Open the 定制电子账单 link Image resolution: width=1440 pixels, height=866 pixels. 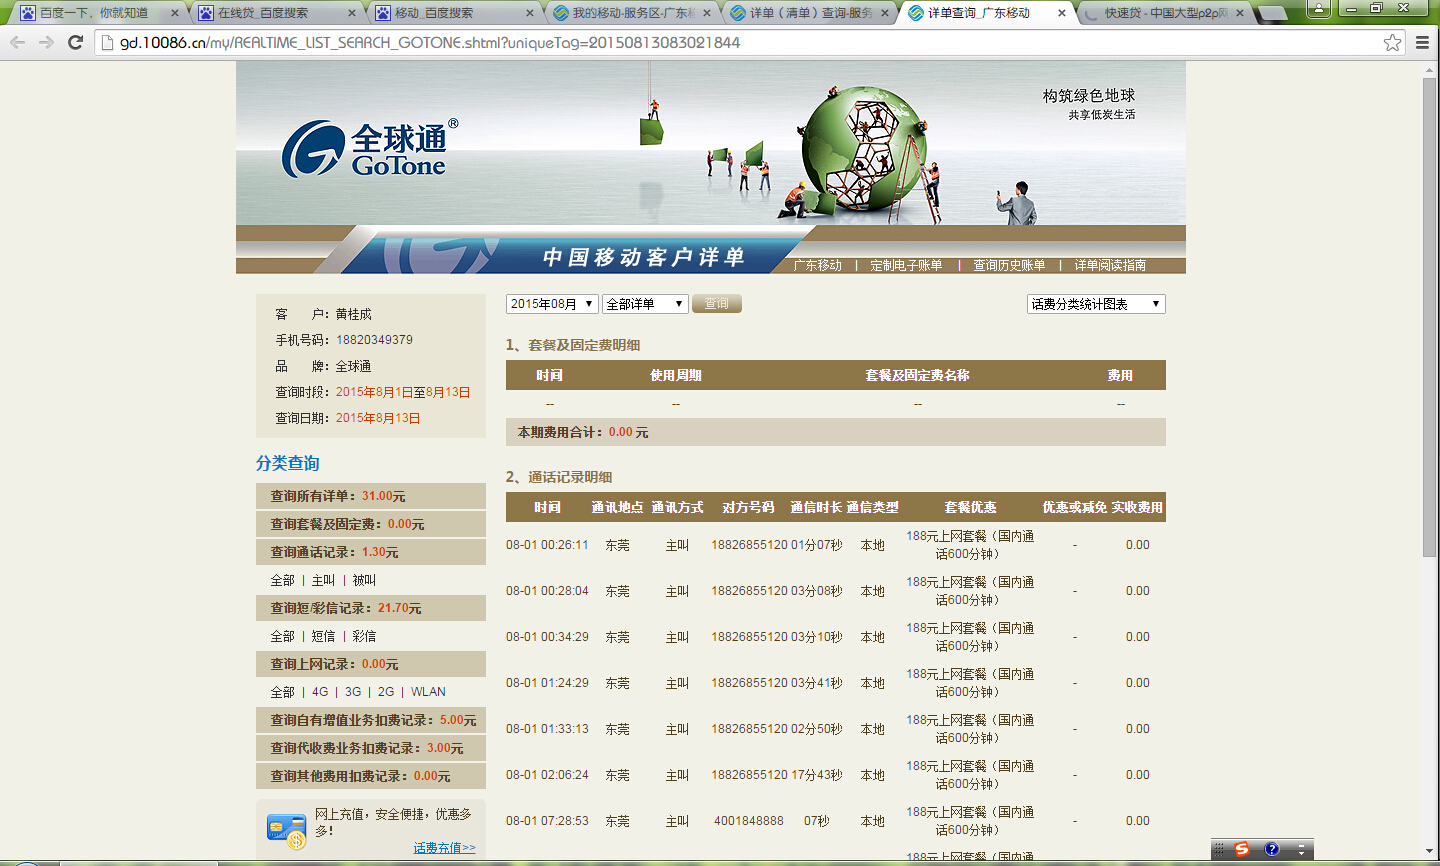pos(906,265)
